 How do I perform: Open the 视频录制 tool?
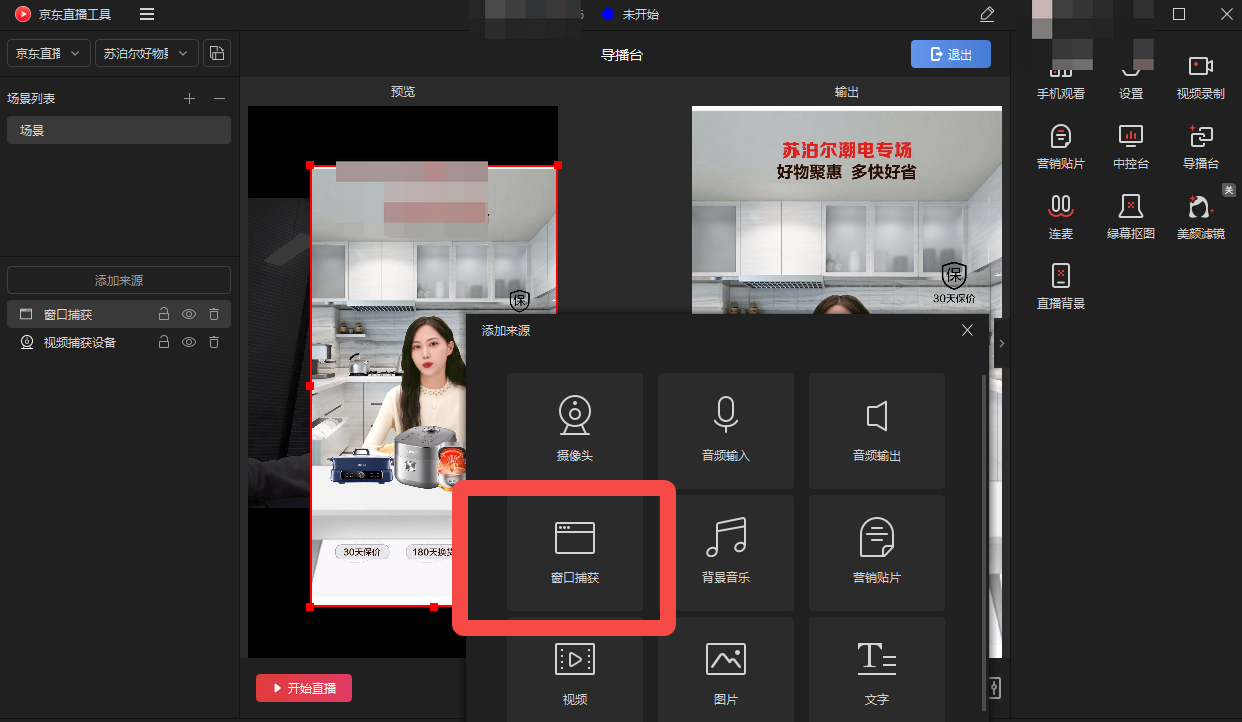(1201, 78)
